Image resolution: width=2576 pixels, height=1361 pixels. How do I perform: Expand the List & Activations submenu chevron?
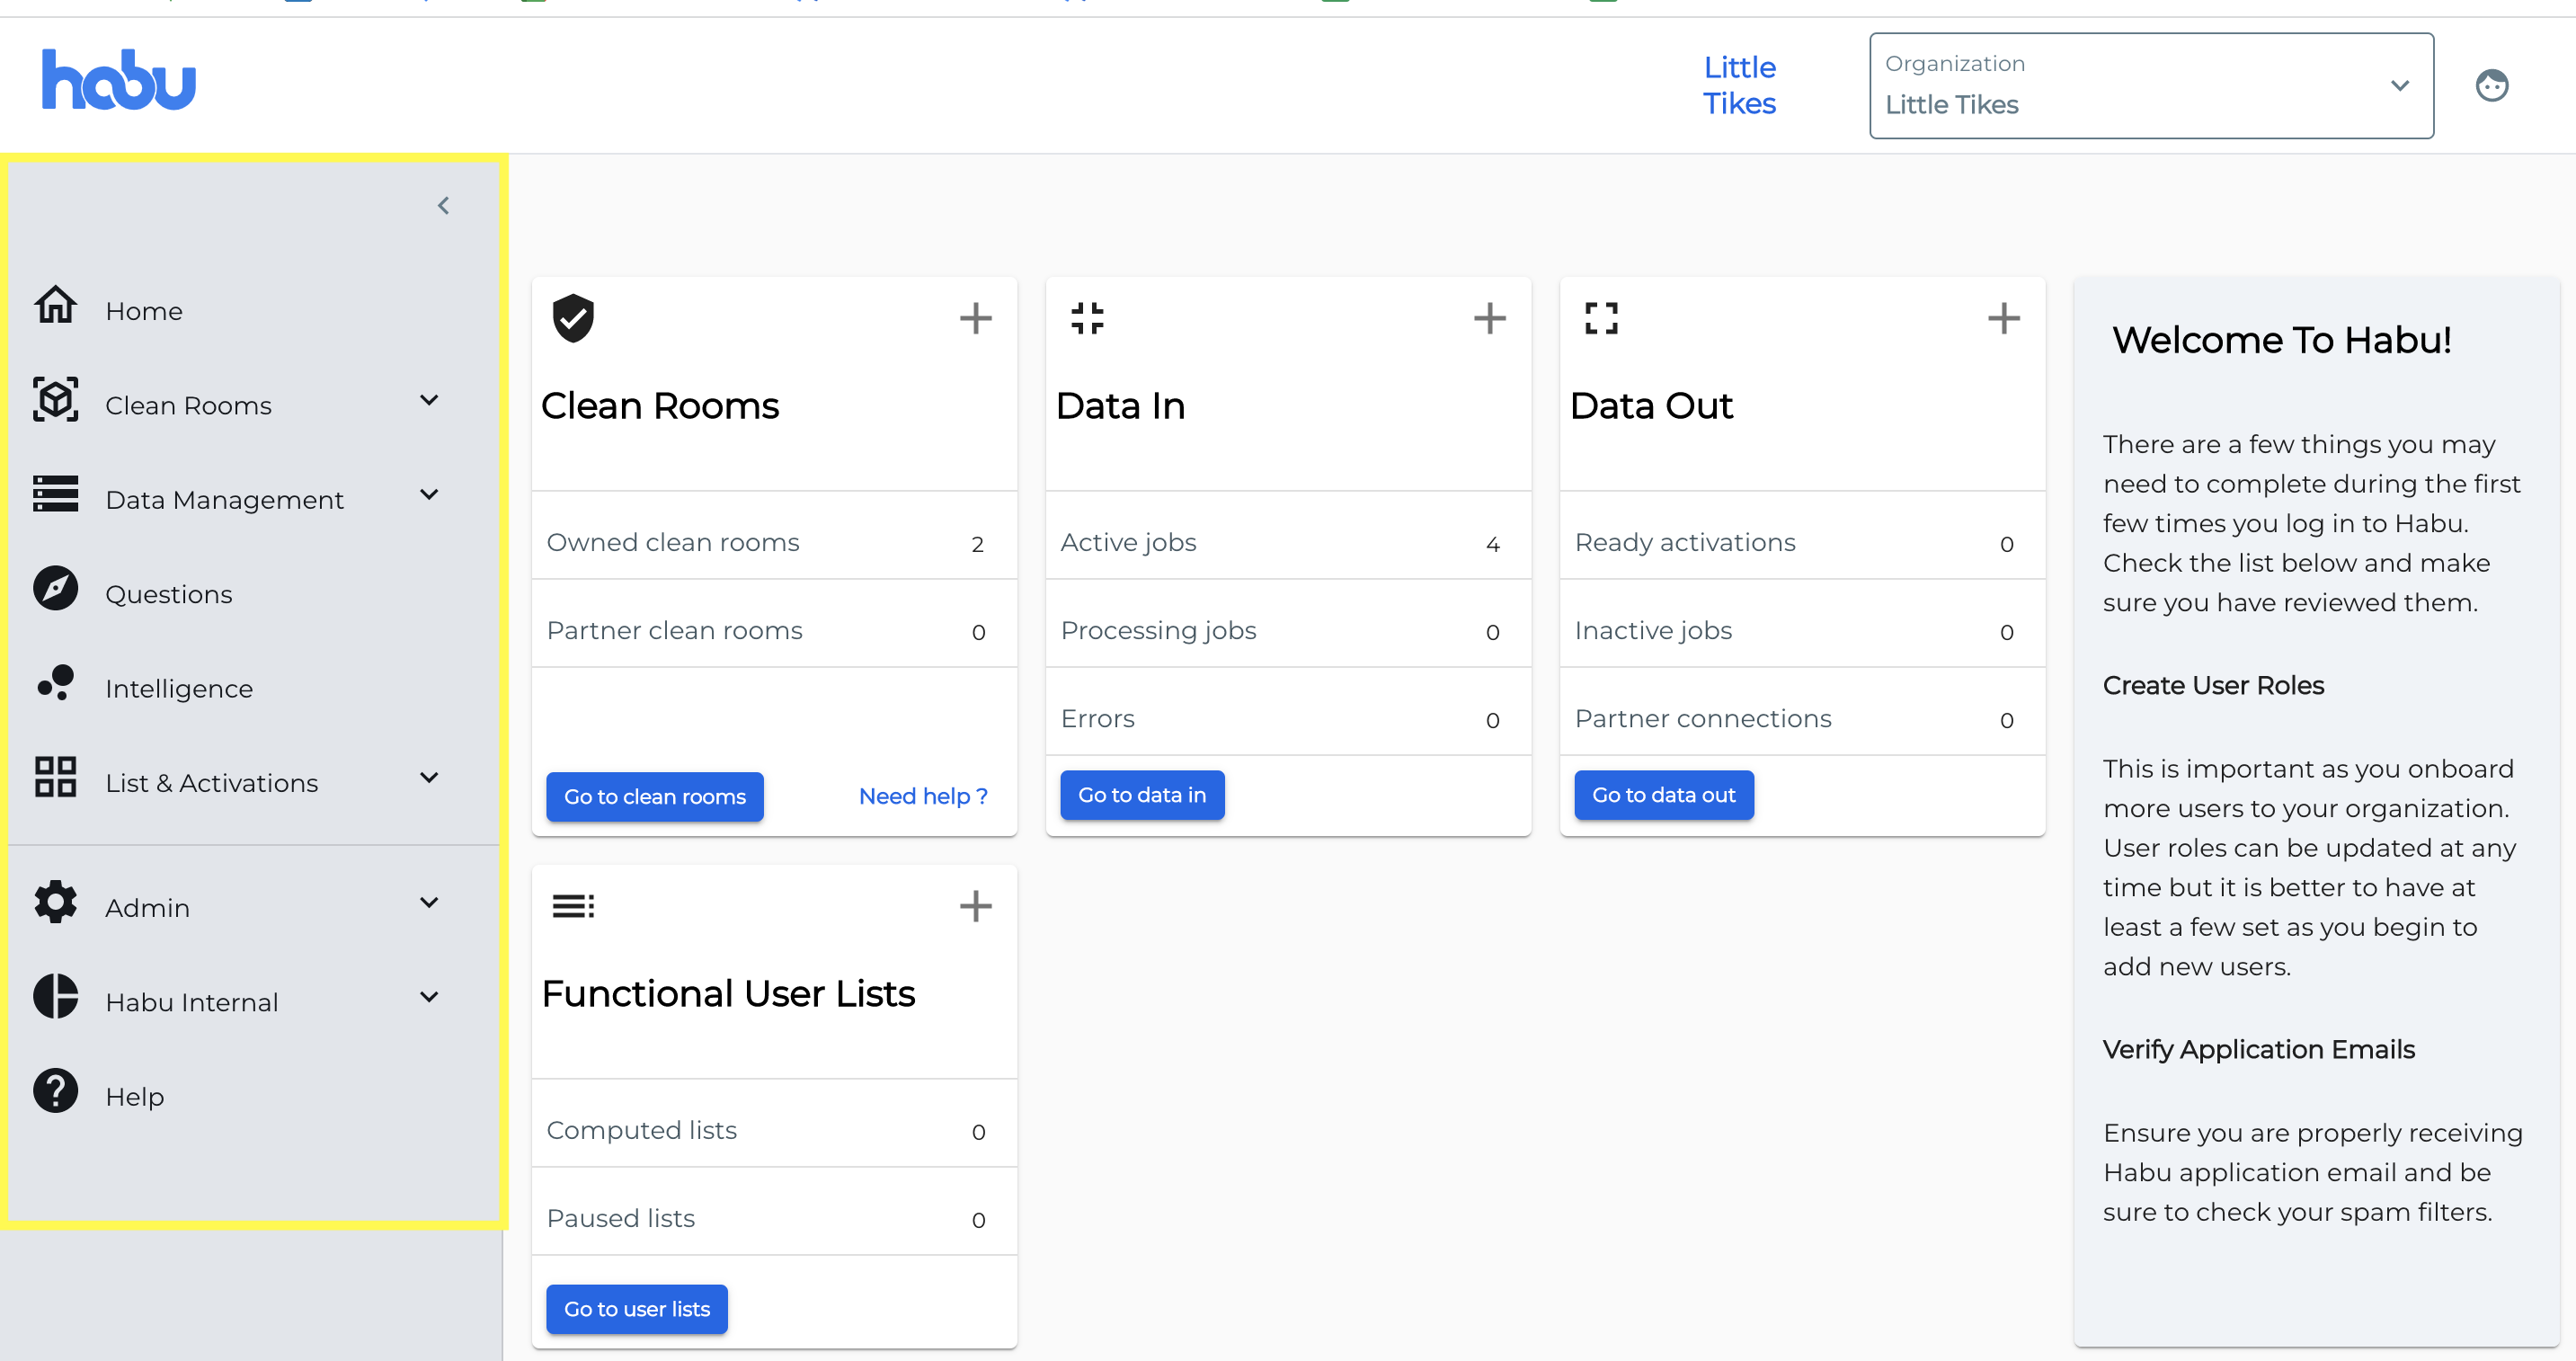pyautogui.click(x=429, y=778)
